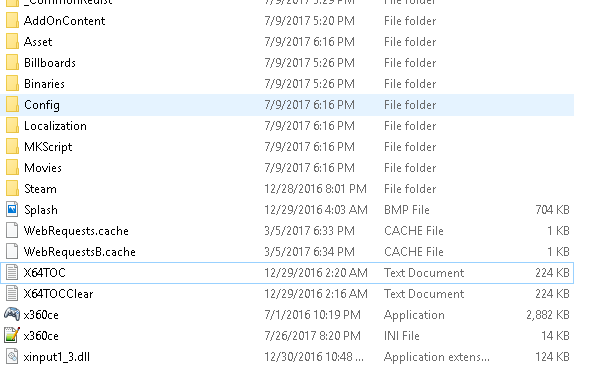The height and width of the screenshot is (381, 599).
Task: Select the xinput1_3.dll file icon
Action: (x=12, y=357)
